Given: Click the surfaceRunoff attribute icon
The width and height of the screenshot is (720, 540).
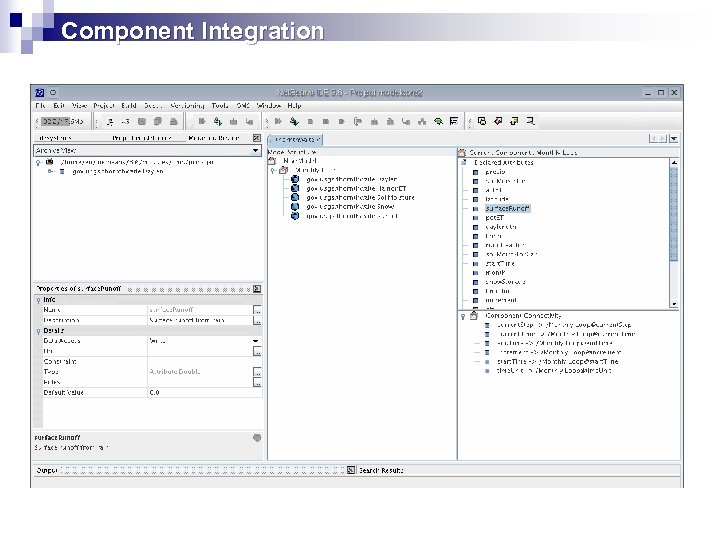Looking at the screenshot, I should tap(476, 209).
